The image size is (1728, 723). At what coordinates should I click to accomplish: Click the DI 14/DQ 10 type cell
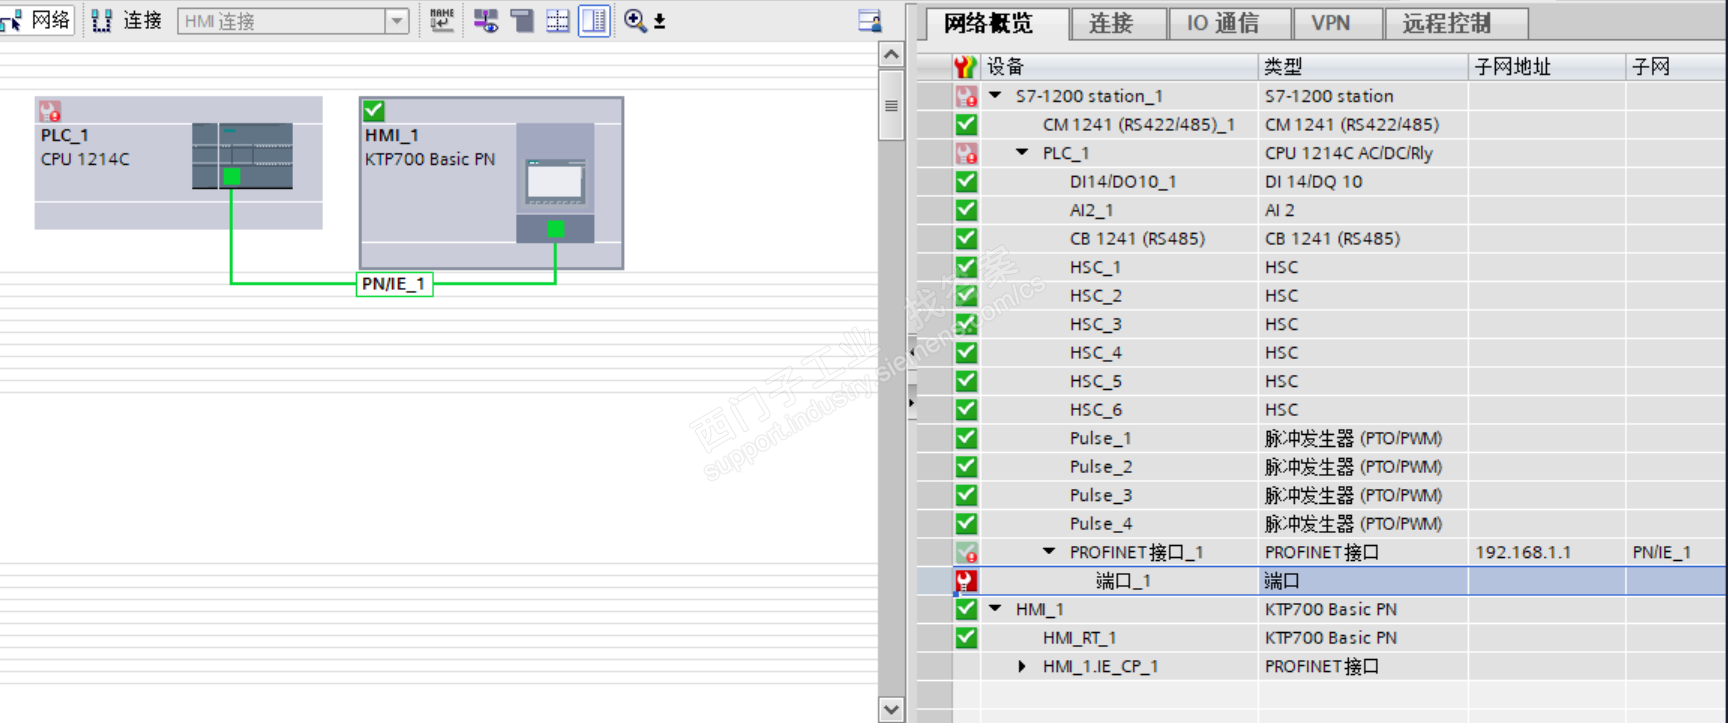(x=1363, y=182)
